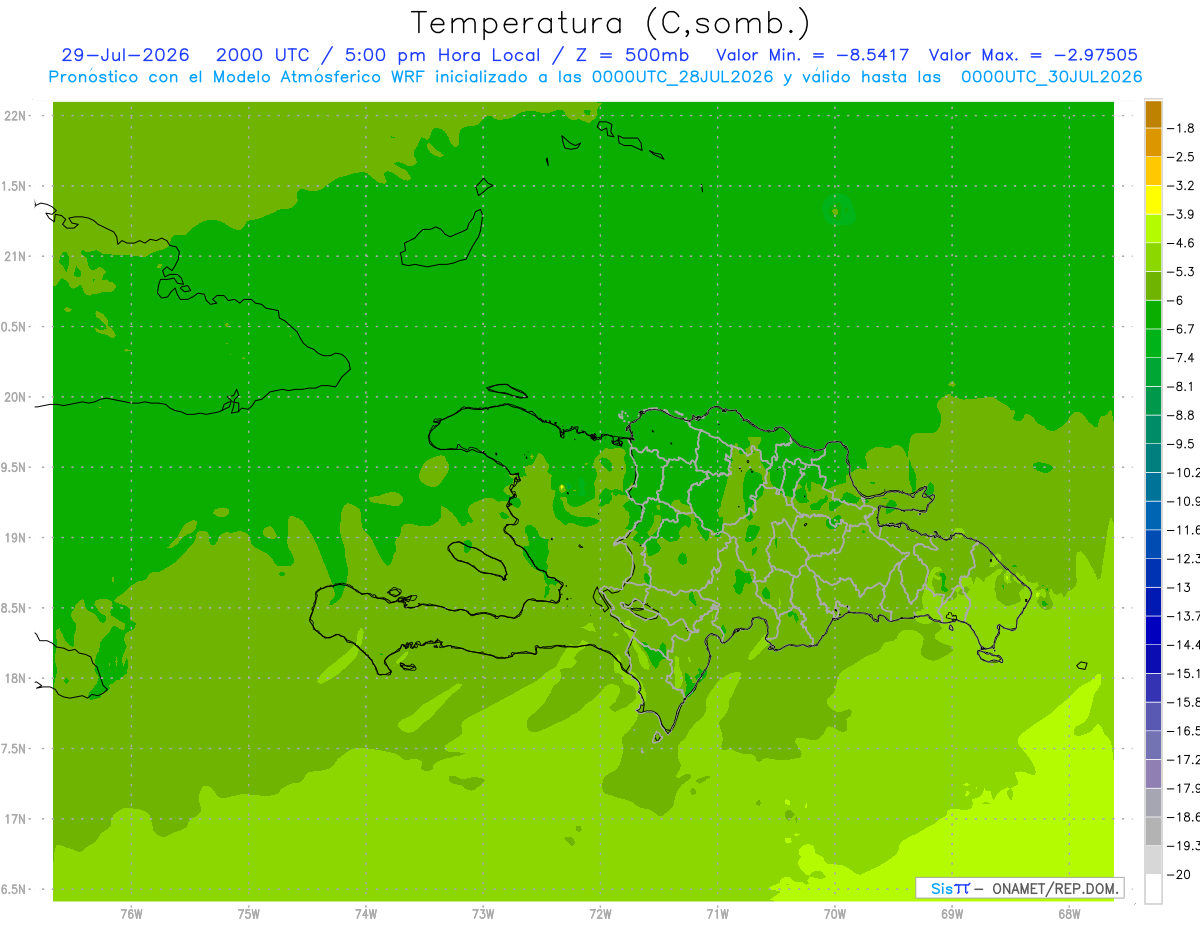Click "0000UTC_28JUL2026" initialization time text

point(683,76)
